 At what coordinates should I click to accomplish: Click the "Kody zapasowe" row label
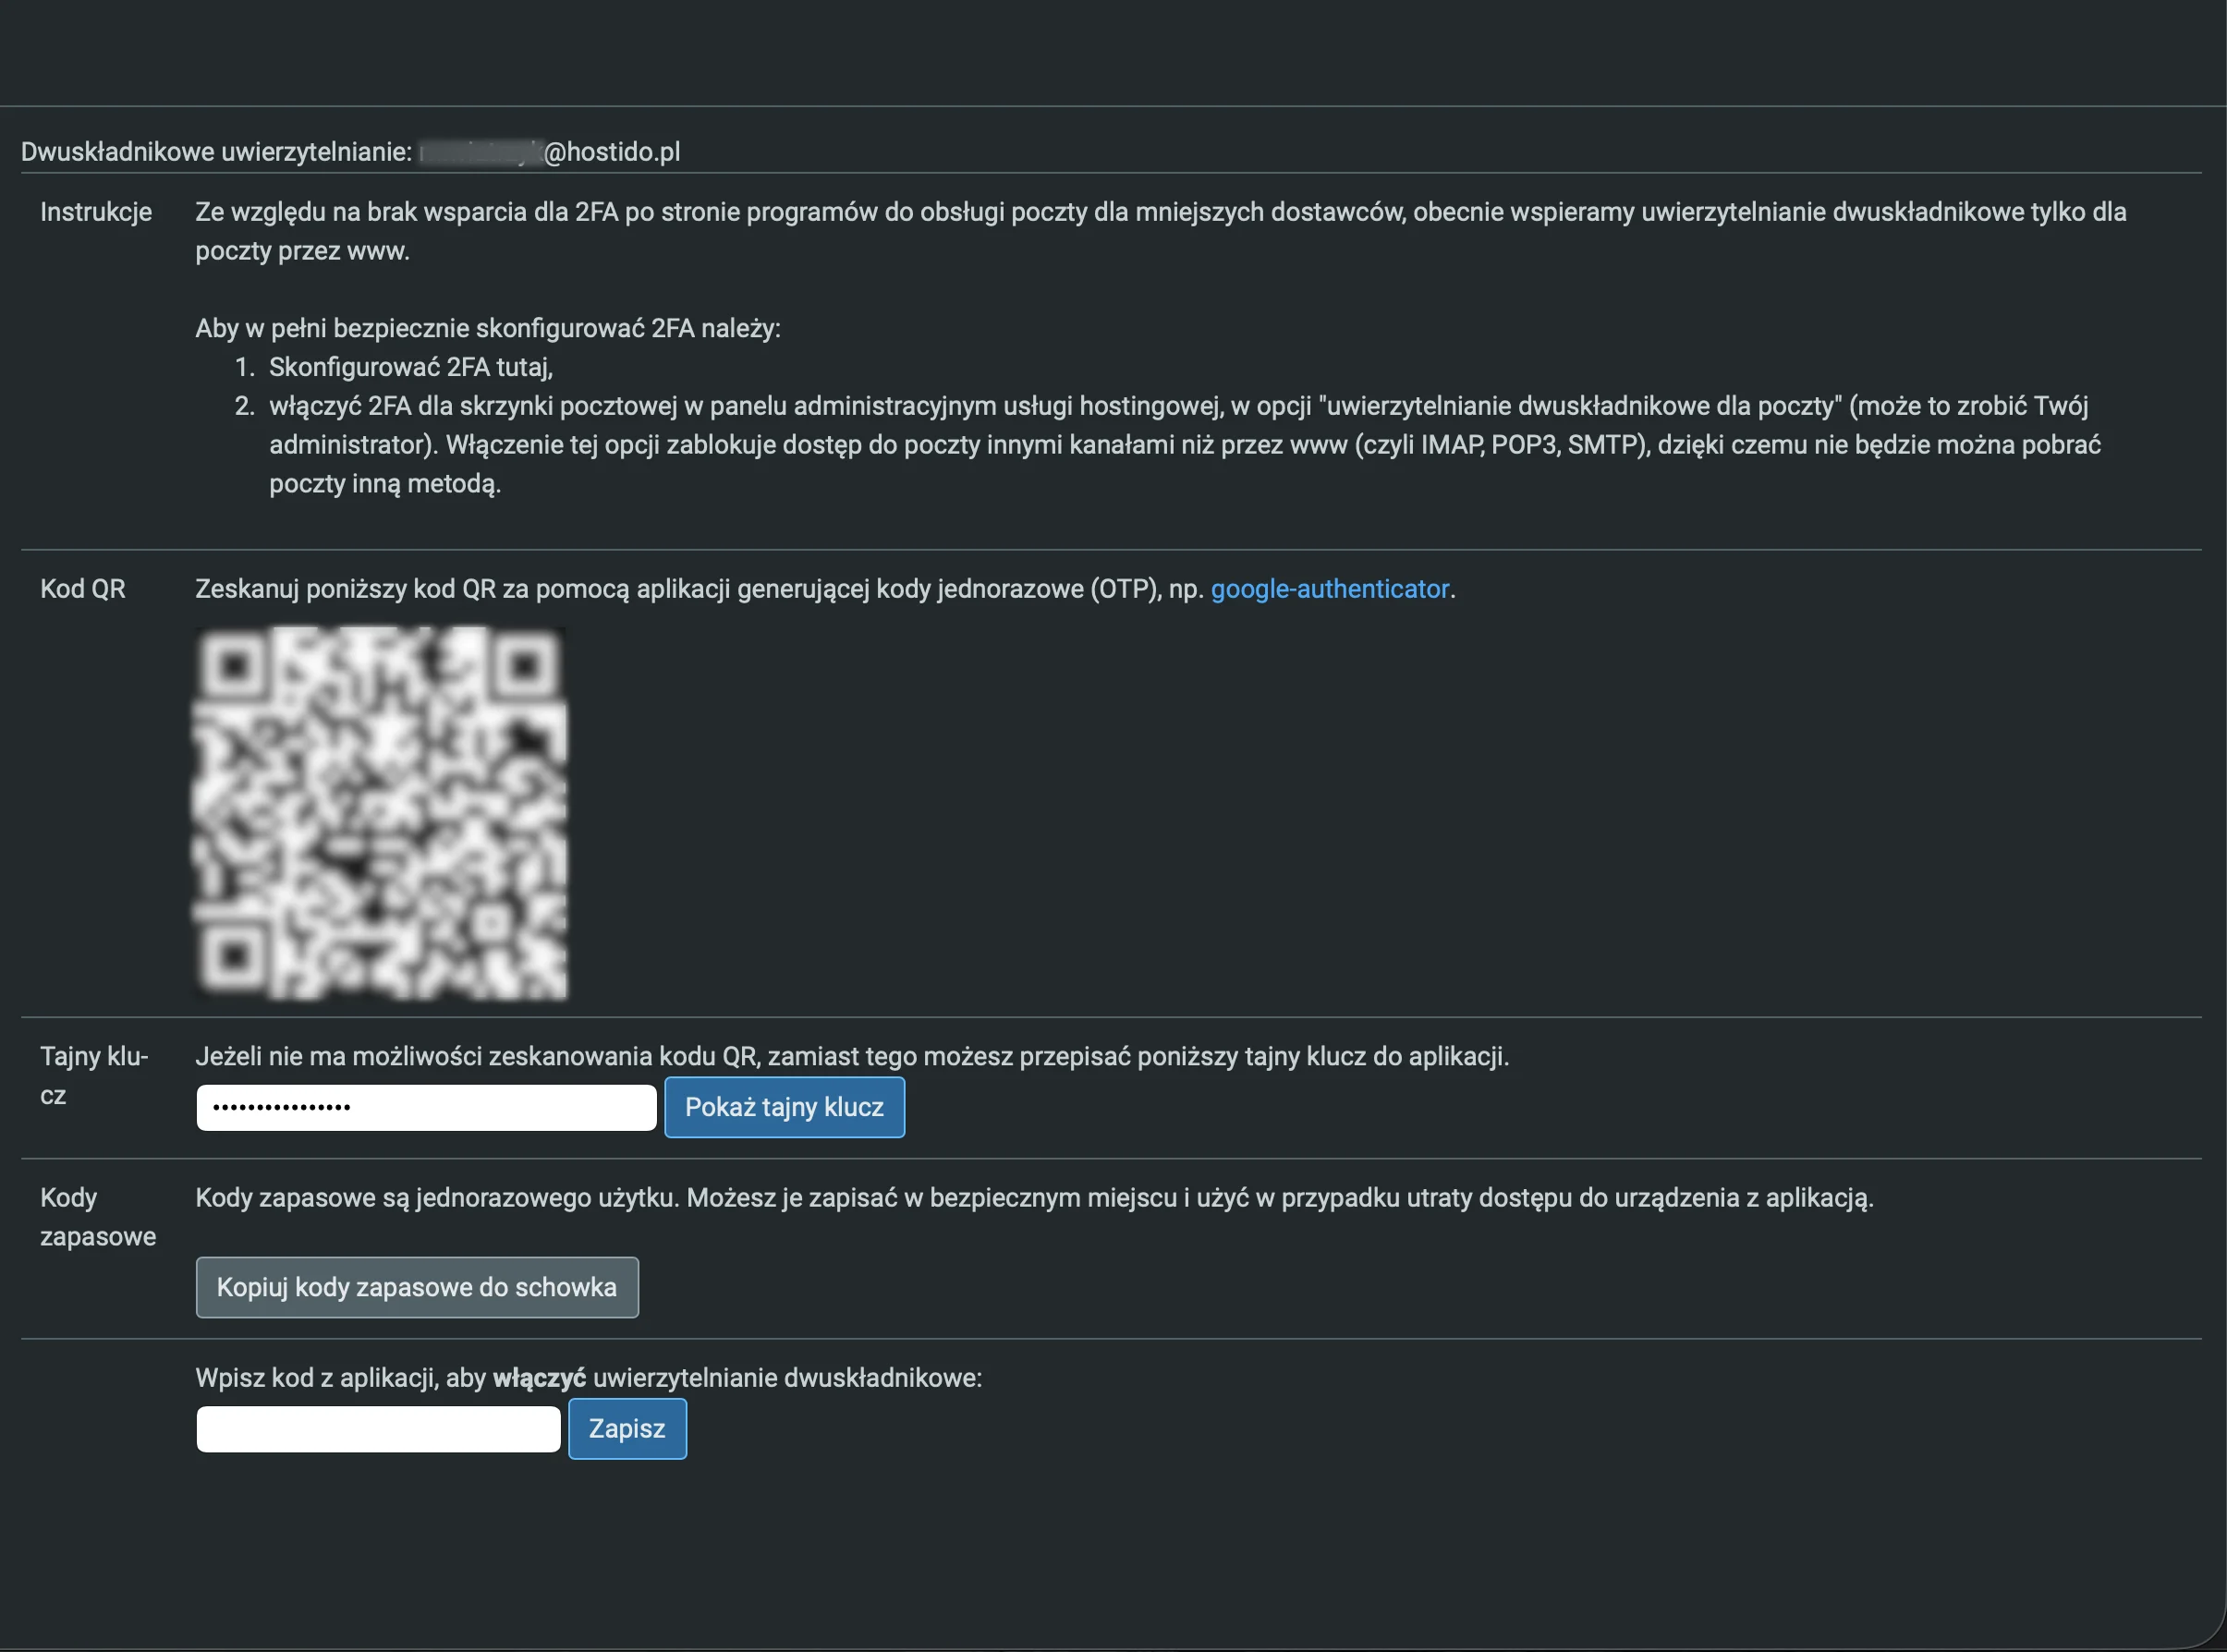(x=98, y=1217)
